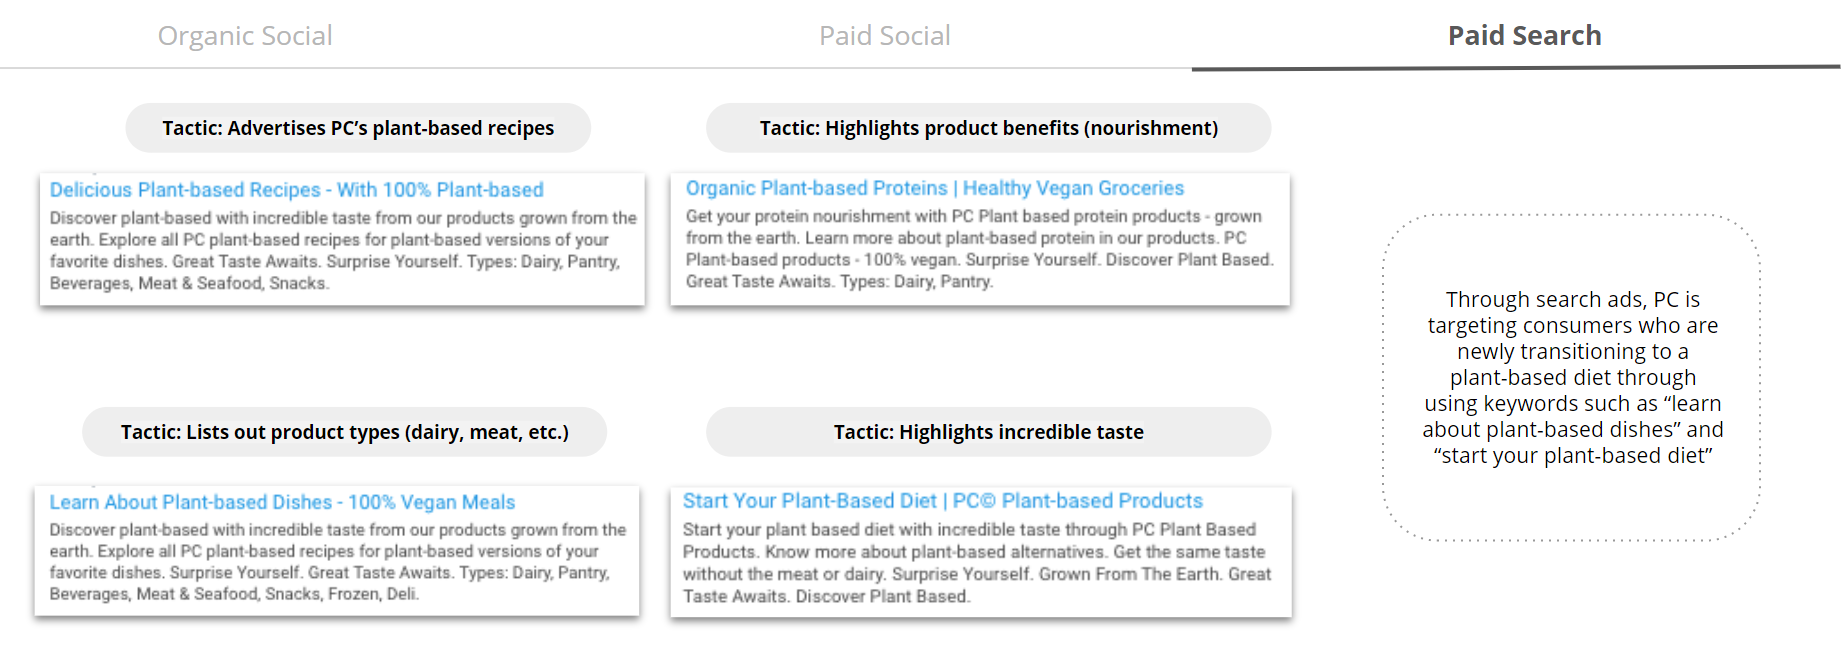Click the "Advertises PC's plant-based recipes" tactic label

(358, 128)
